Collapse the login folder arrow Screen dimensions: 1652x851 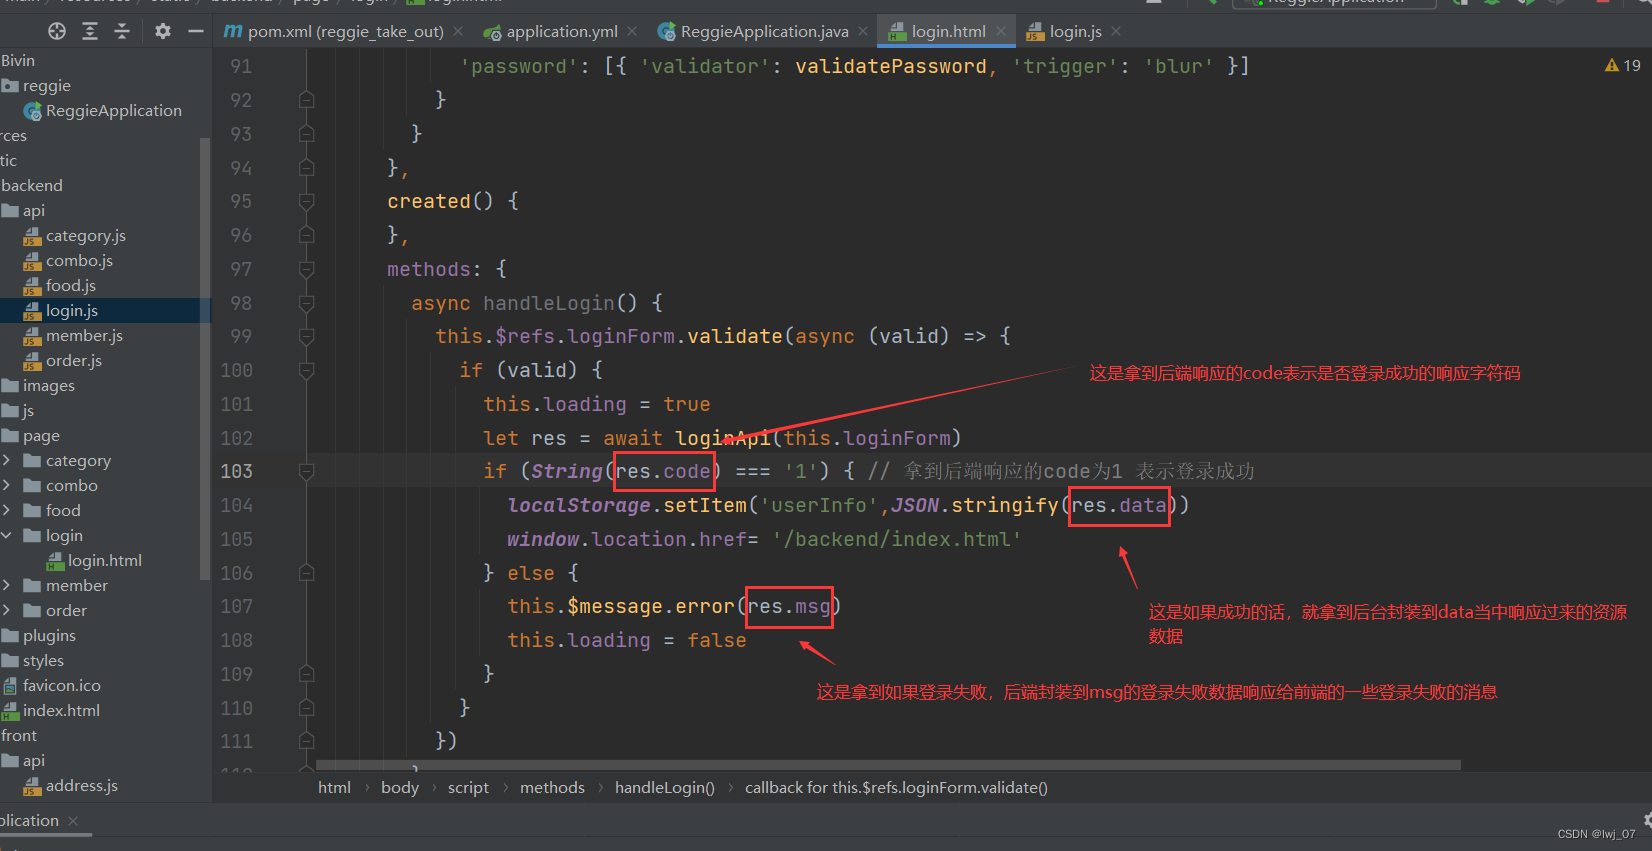pos(7,535)
